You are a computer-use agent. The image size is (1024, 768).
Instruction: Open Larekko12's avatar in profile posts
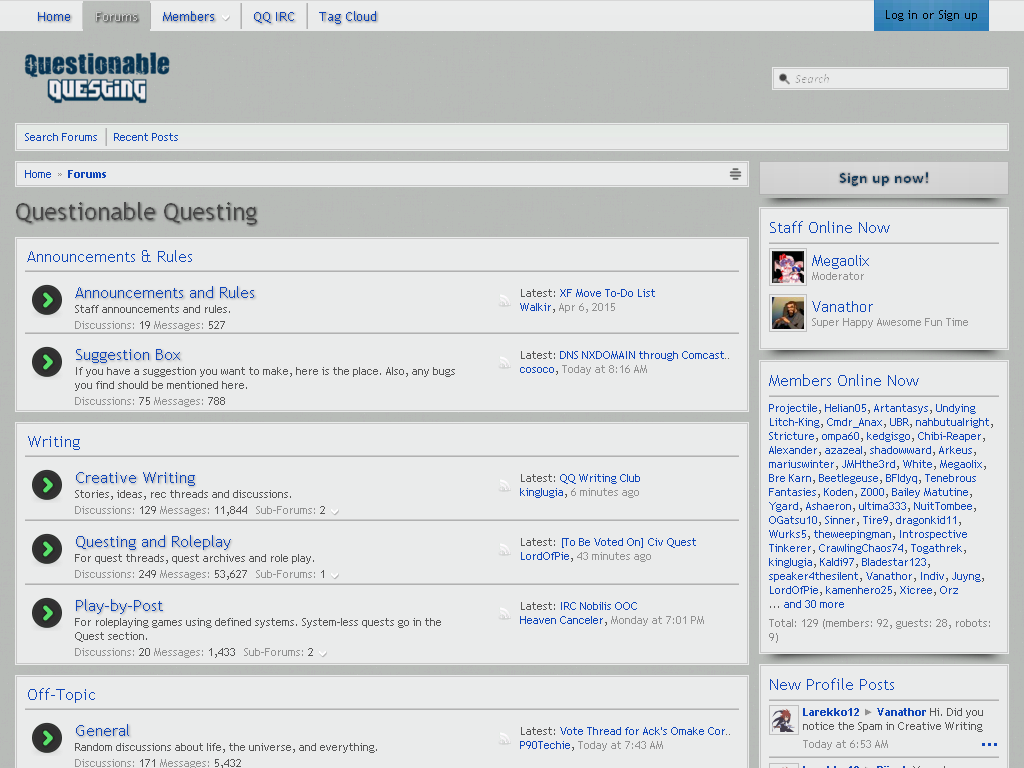click(x=784, y=720)
